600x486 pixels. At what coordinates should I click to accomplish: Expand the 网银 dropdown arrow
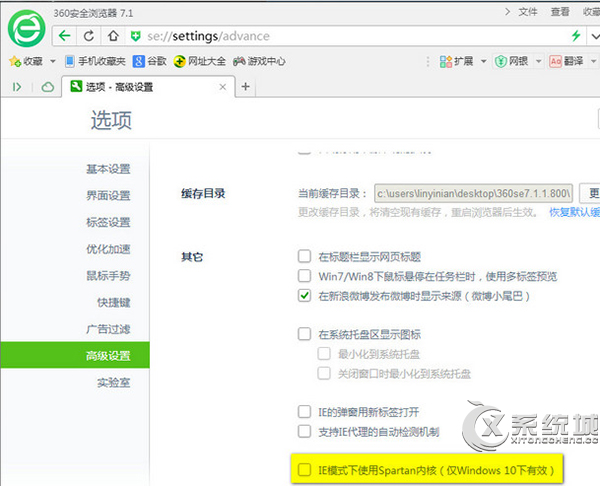(x=538, y=61)
